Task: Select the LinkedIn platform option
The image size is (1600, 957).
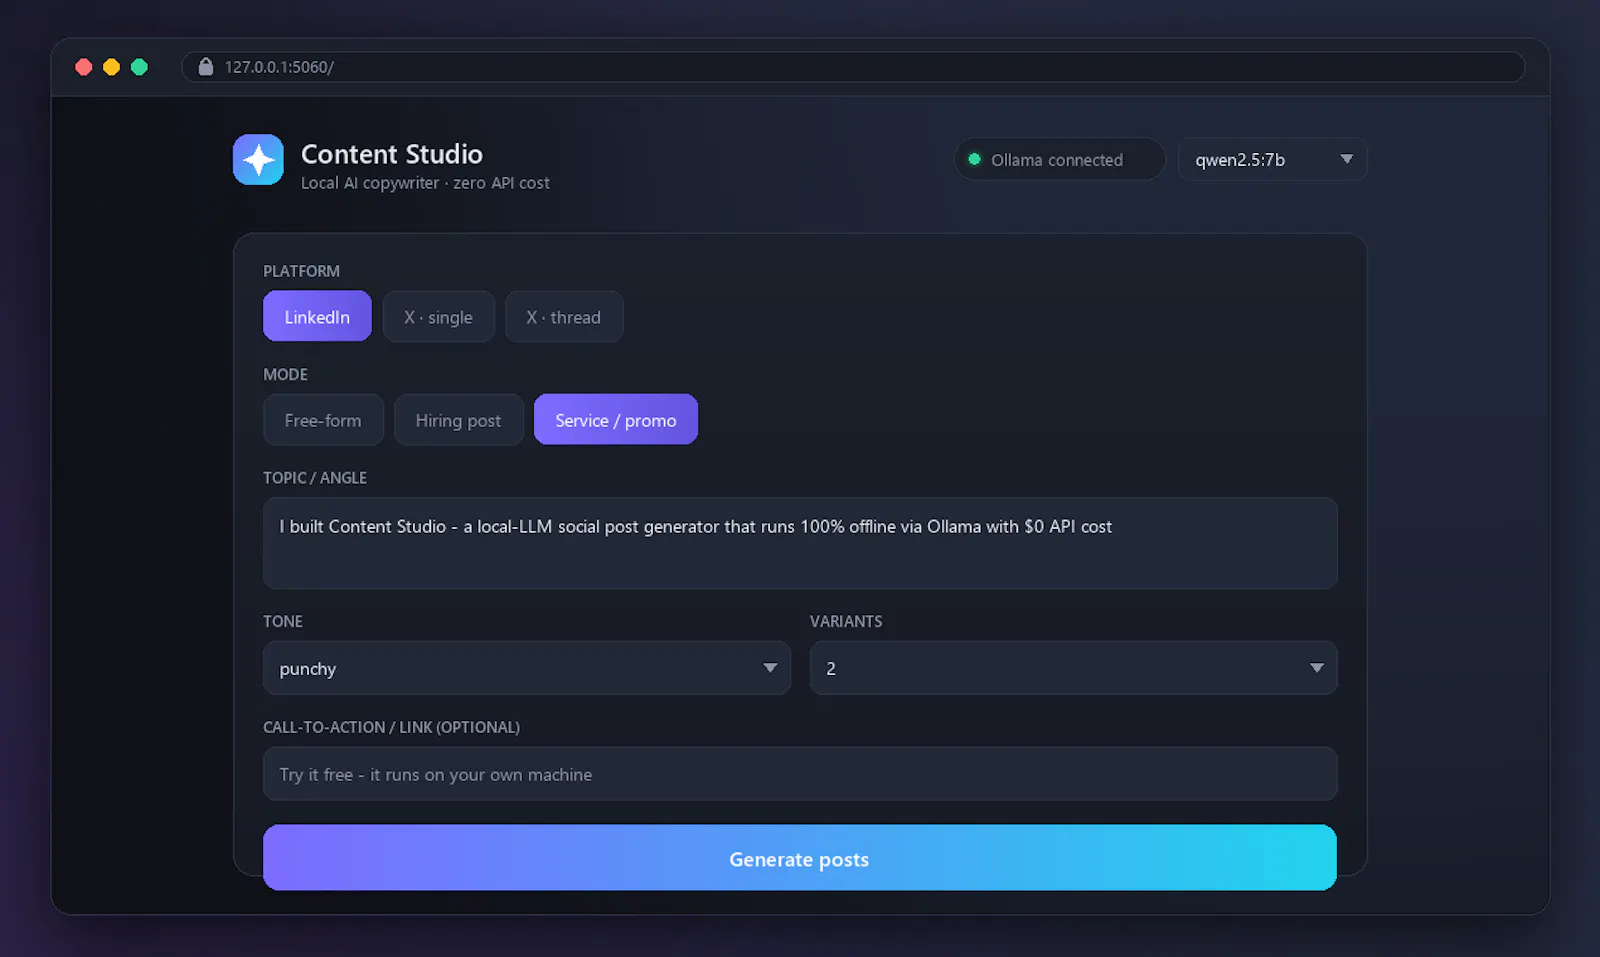Action: coord(317,317)
